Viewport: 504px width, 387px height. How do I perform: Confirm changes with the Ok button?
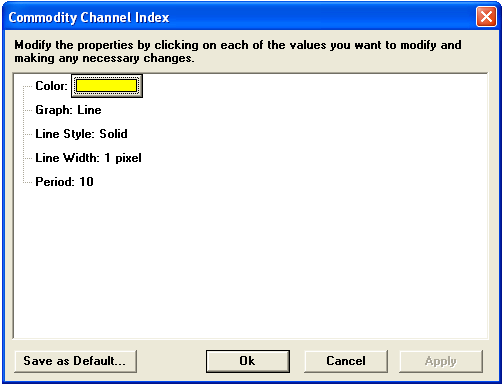click(x=247, y=361)
